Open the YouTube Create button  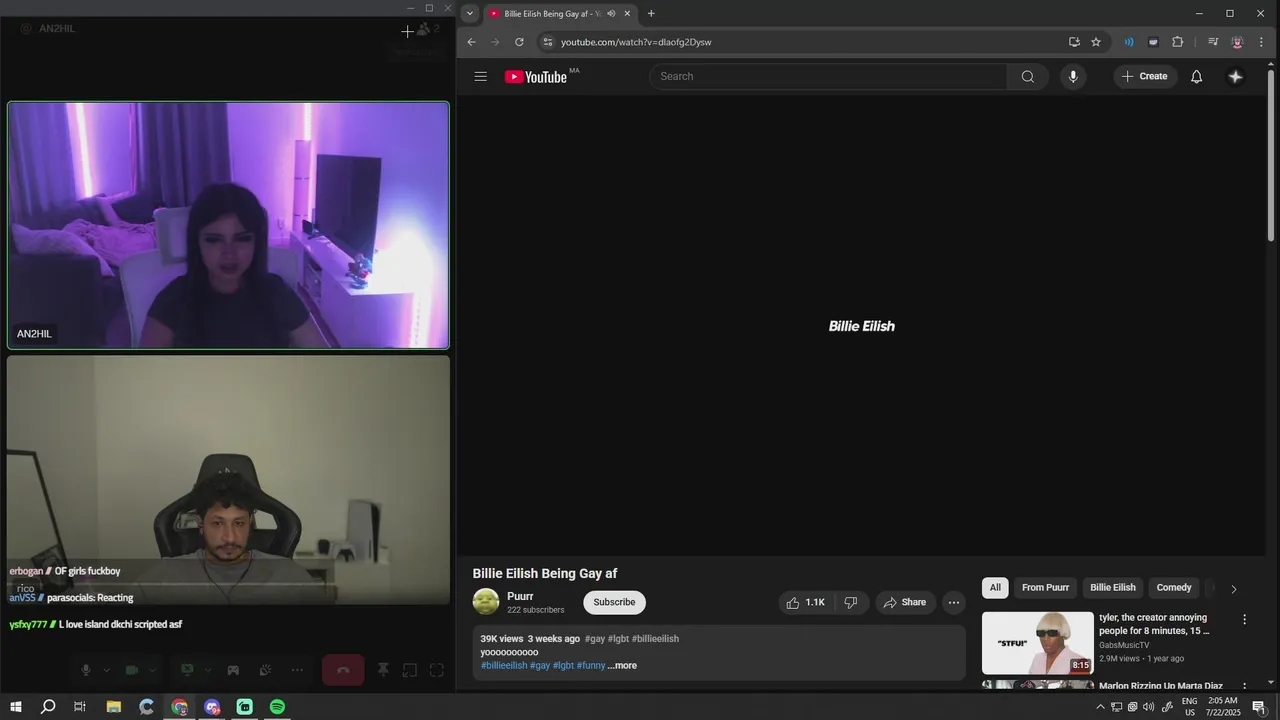coord(1146,76)
